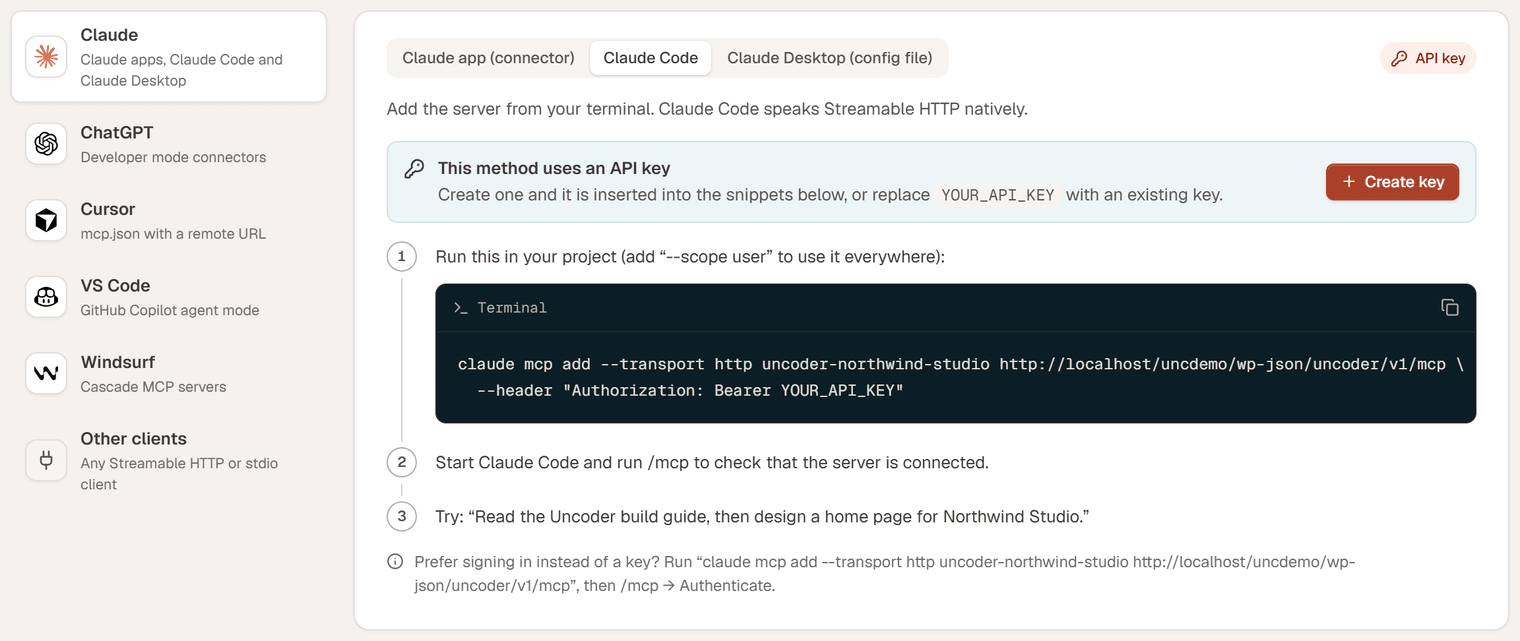
Task: Click the info icon beside sign-in hint
Action: pos(395,562)
